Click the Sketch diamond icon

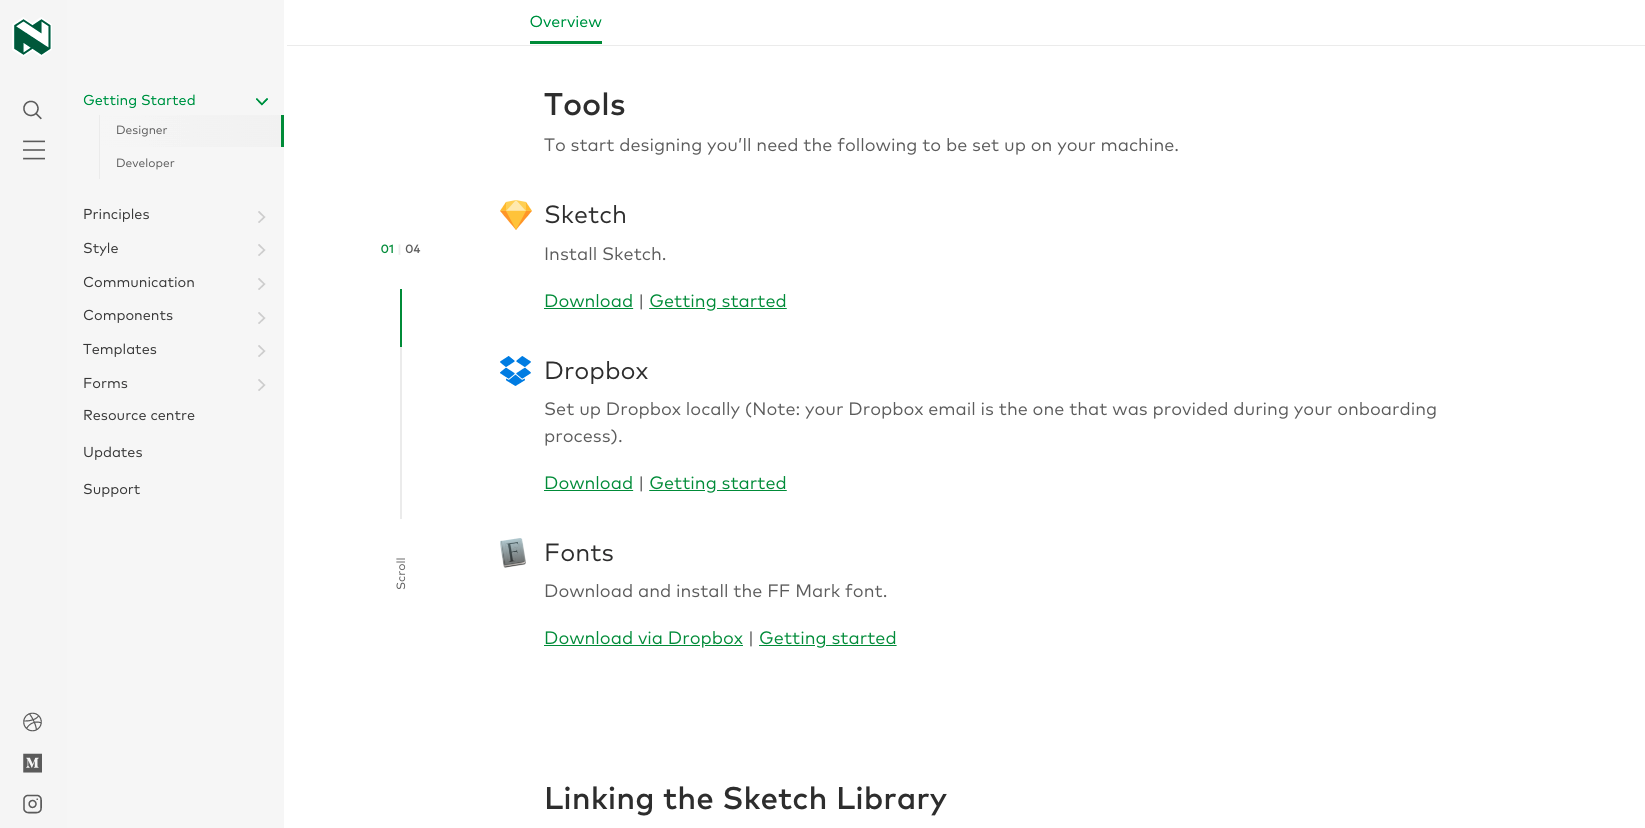pos(515,215)
